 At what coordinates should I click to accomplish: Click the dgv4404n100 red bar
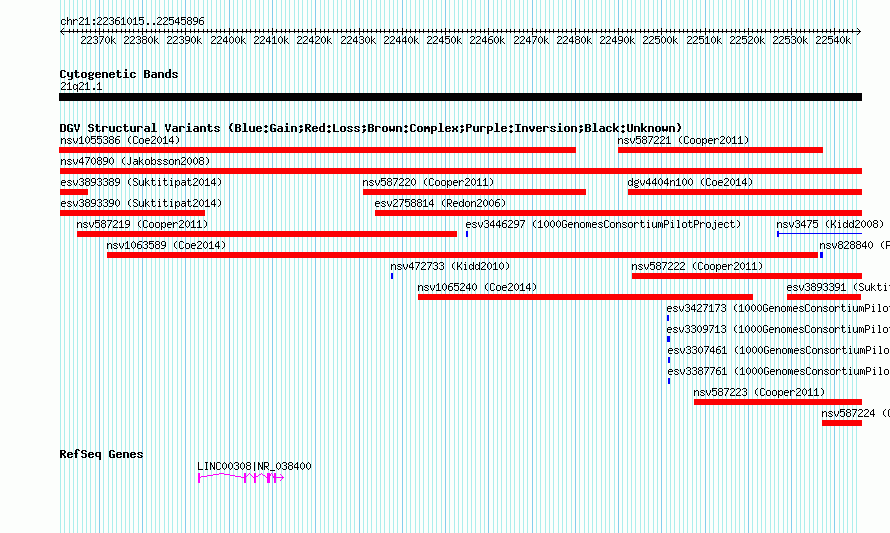click(745, 192)
